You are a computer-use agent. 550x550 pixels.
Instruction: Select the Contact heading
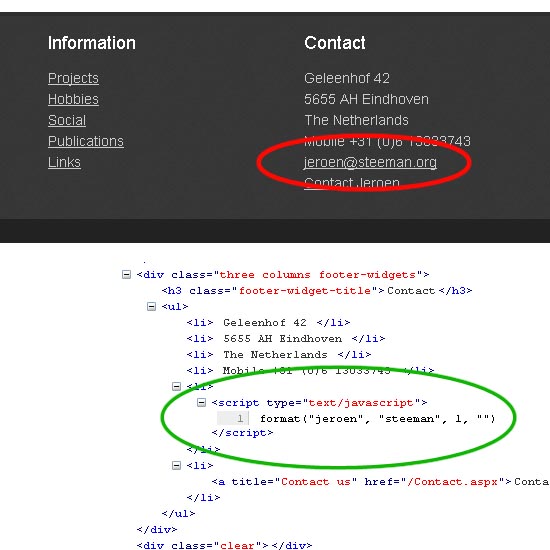pos(335,43)
